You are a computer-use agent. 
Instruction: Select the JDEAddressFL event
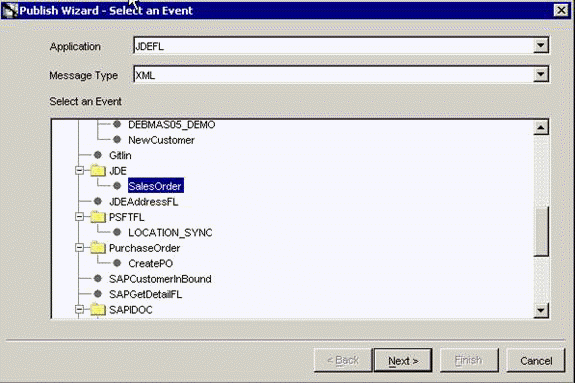(144, 202)
